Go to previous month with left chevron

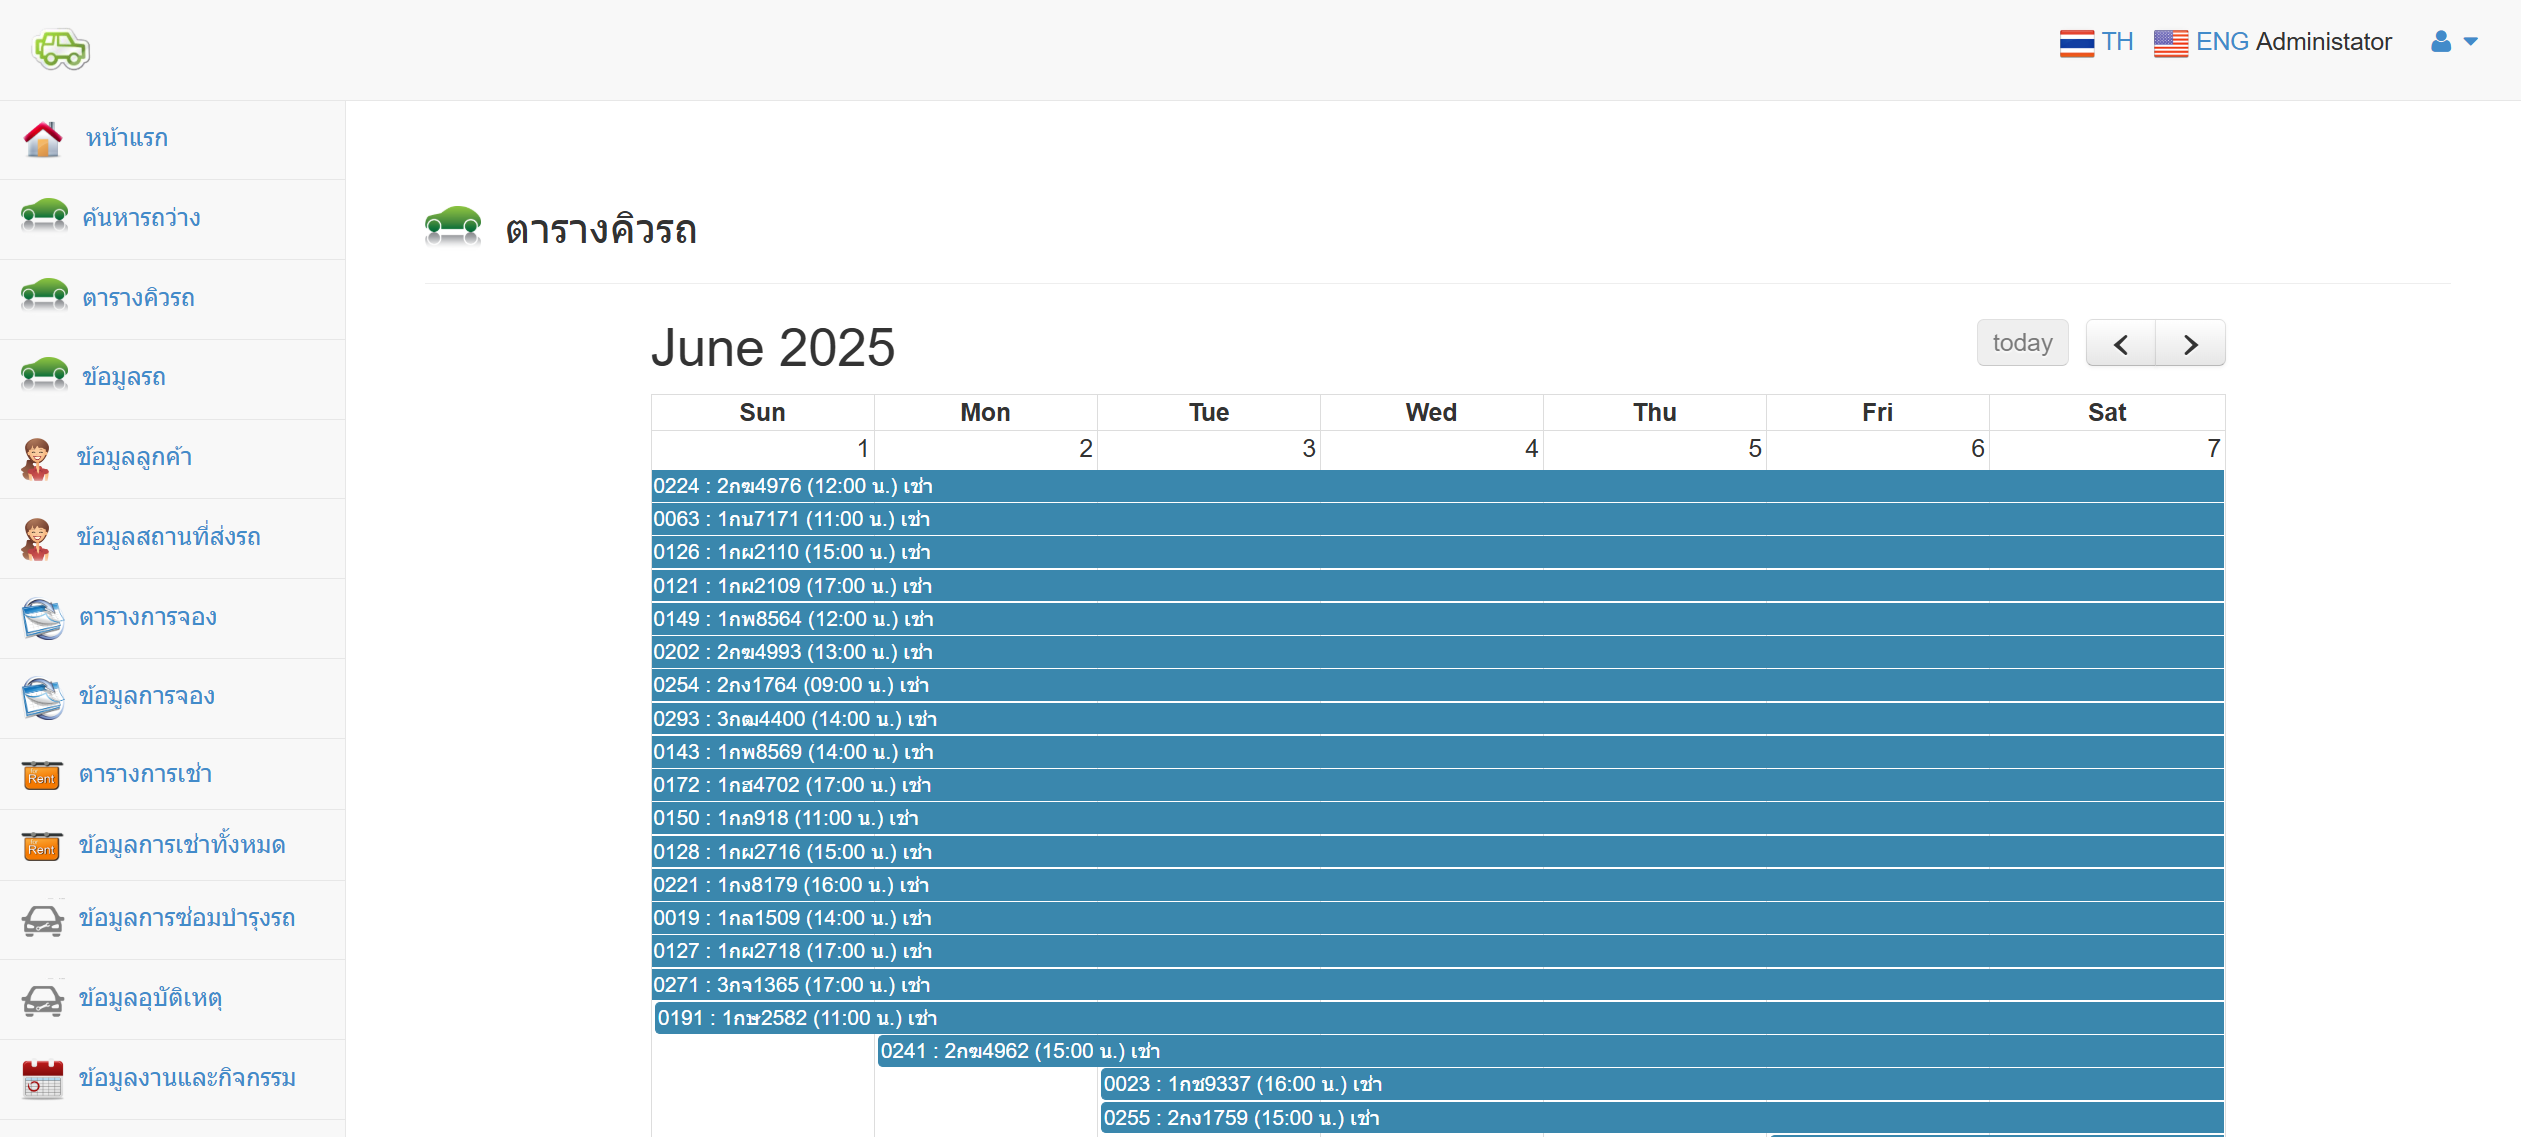tap(2120, 343)
